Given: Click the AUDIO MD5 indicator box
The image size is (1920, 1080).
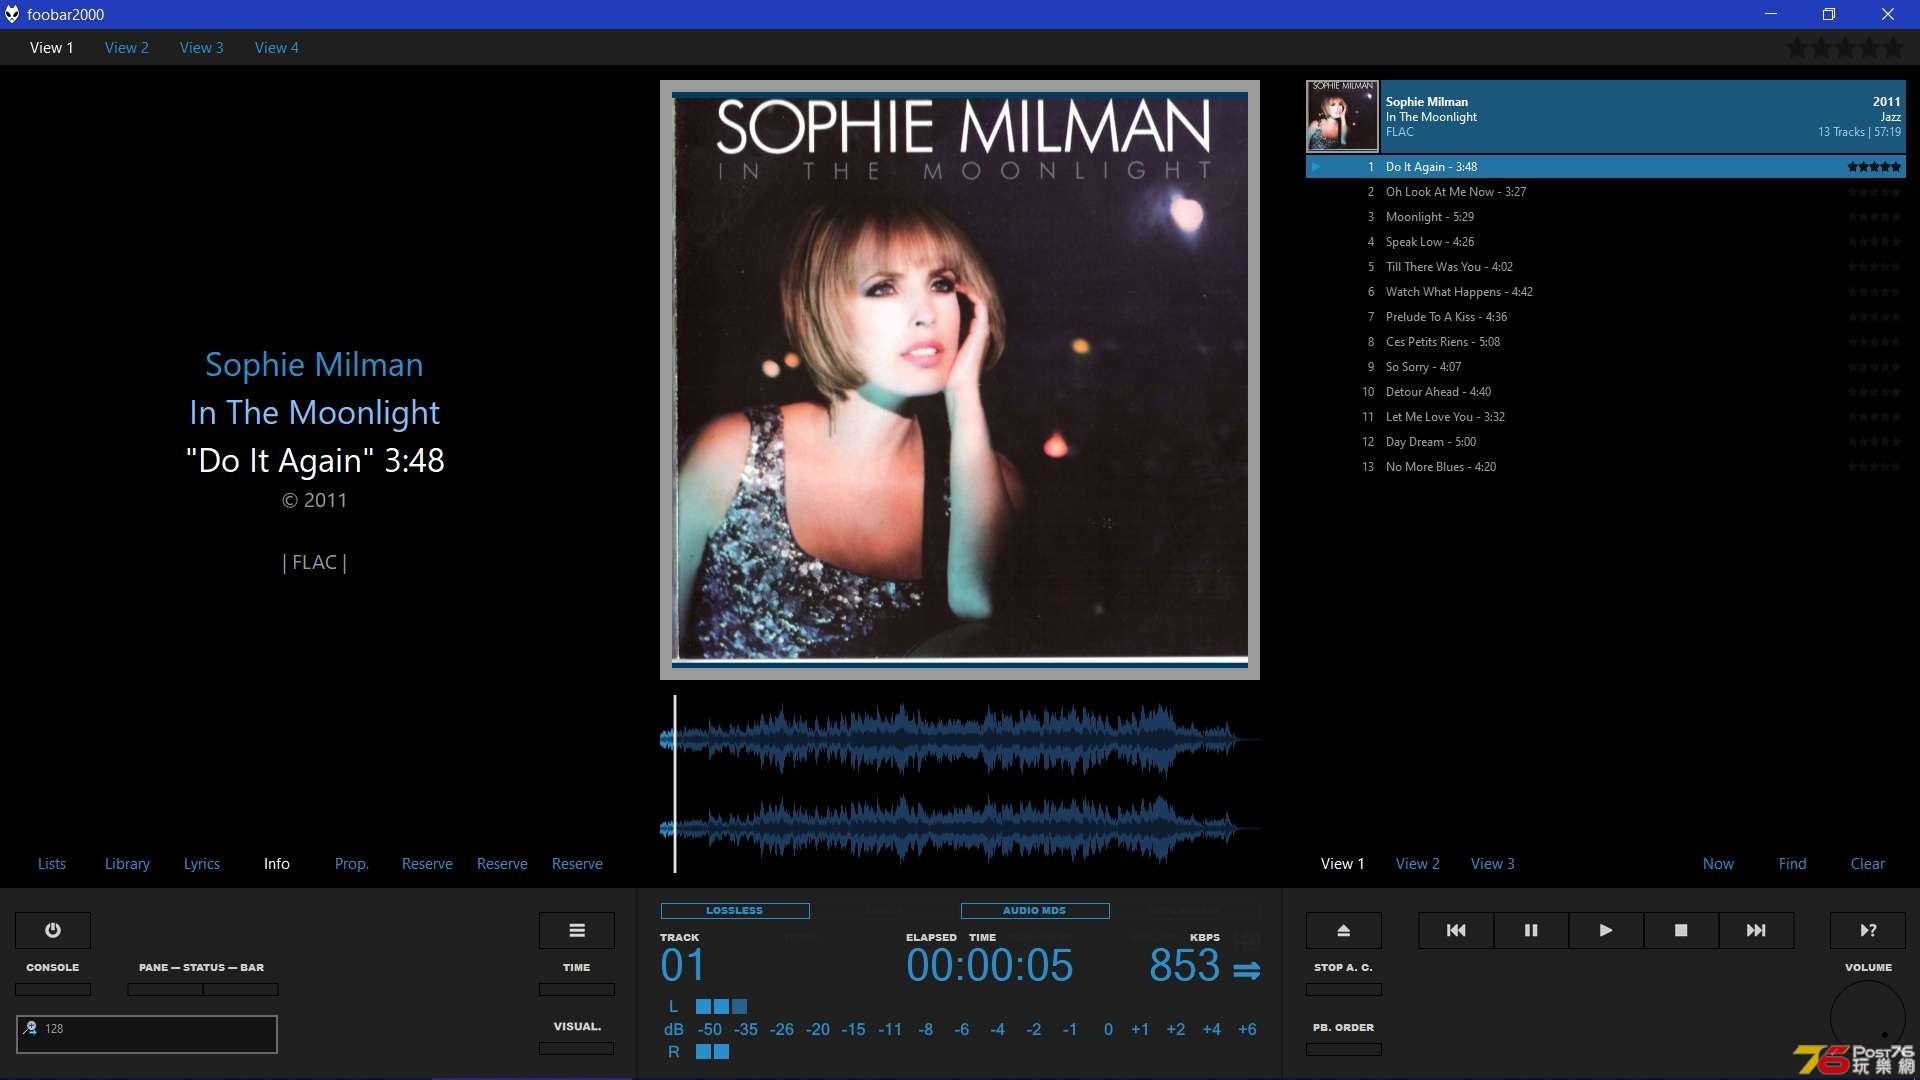Looking at the screenshot, I should (1035, 911).
